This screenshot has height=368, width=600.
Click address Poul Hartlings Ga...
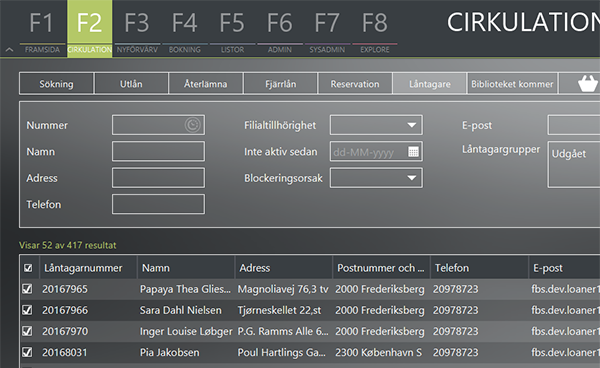click(x=282, y=352)
